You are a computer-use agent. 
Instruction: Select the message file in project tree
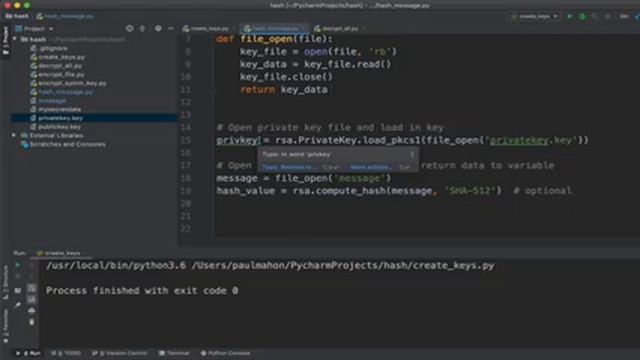click(51, 100)
